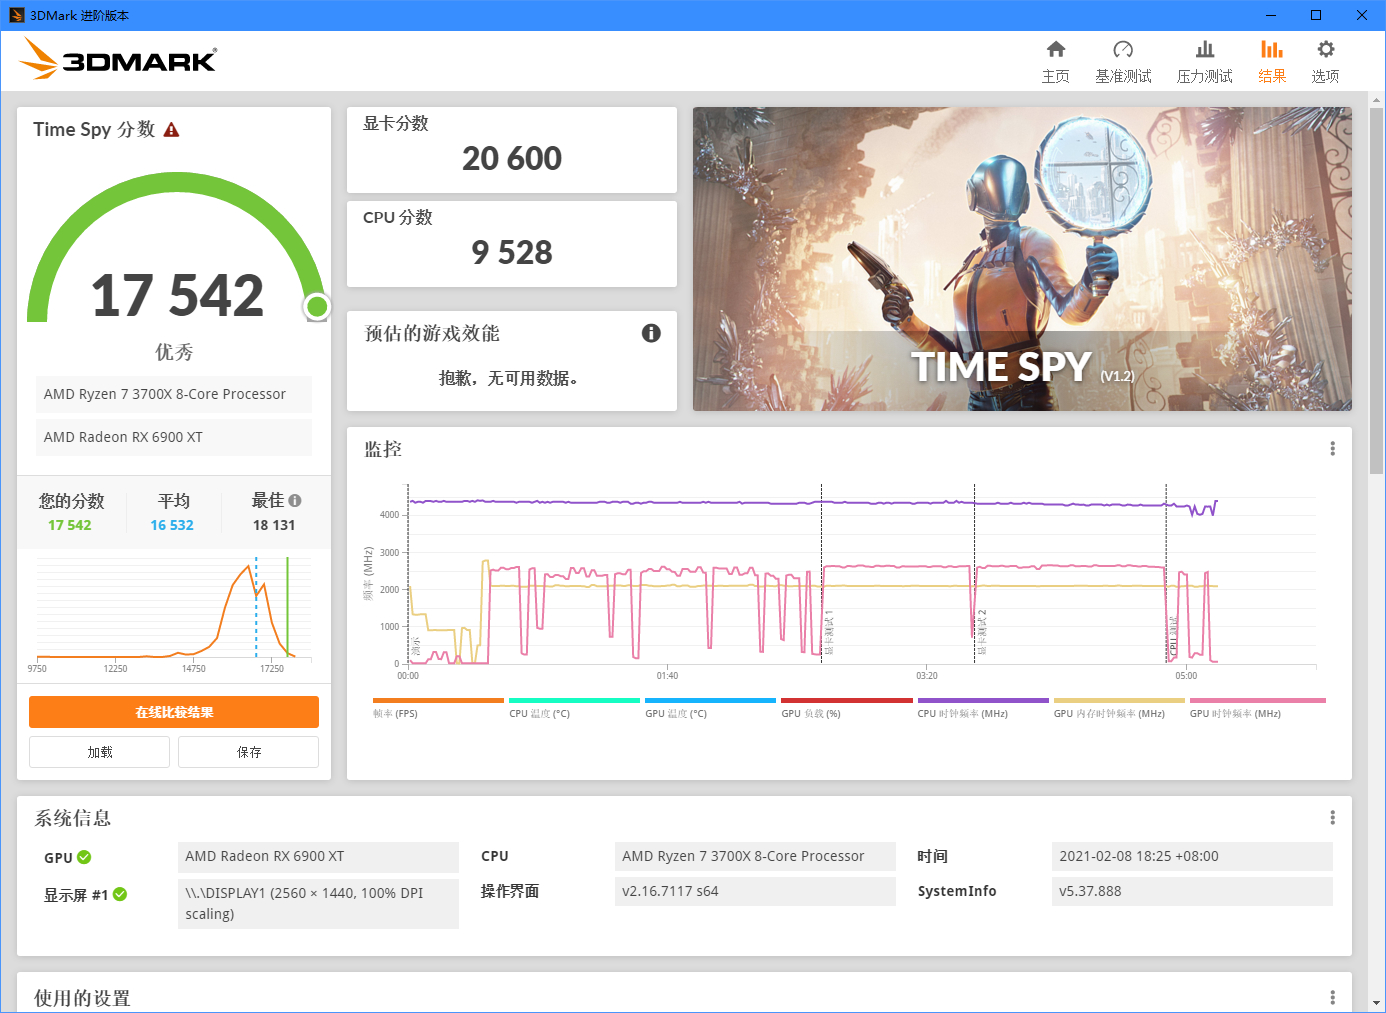This screenshot has height=1013, width=1386.
Task: Click the CPU 分数 9 528 card
Action: pyautogui.click(x=512, y=244)
